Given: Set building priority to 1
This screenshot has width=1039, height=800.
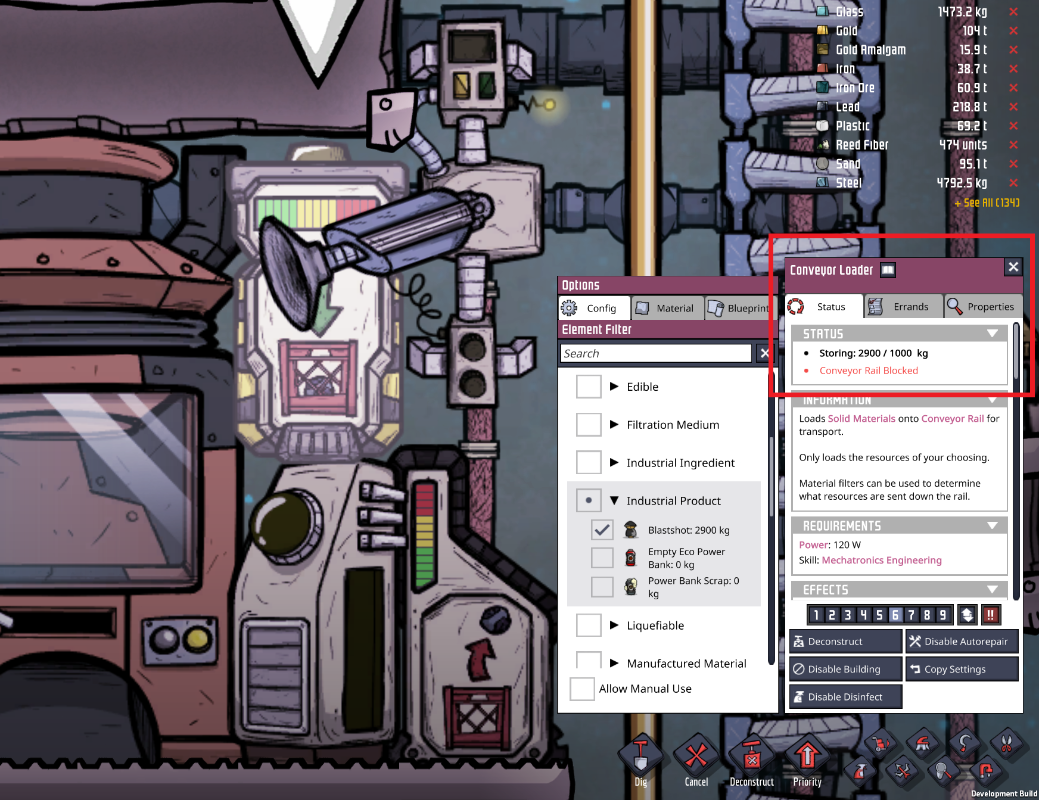Looking at the screenshot, I should point(816,614).
